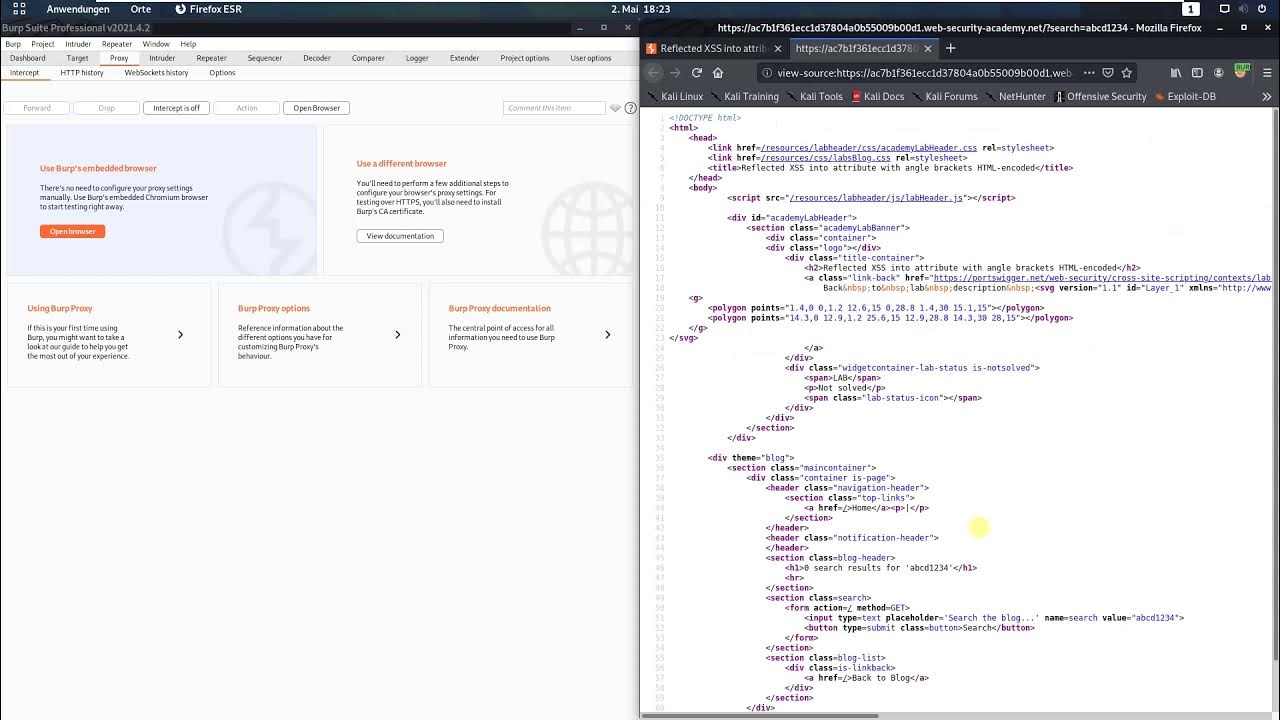The width and height of the screenshot is (1280, 720).
Task: Open the Help menu in Burp
Action: [x=188, y=44]
